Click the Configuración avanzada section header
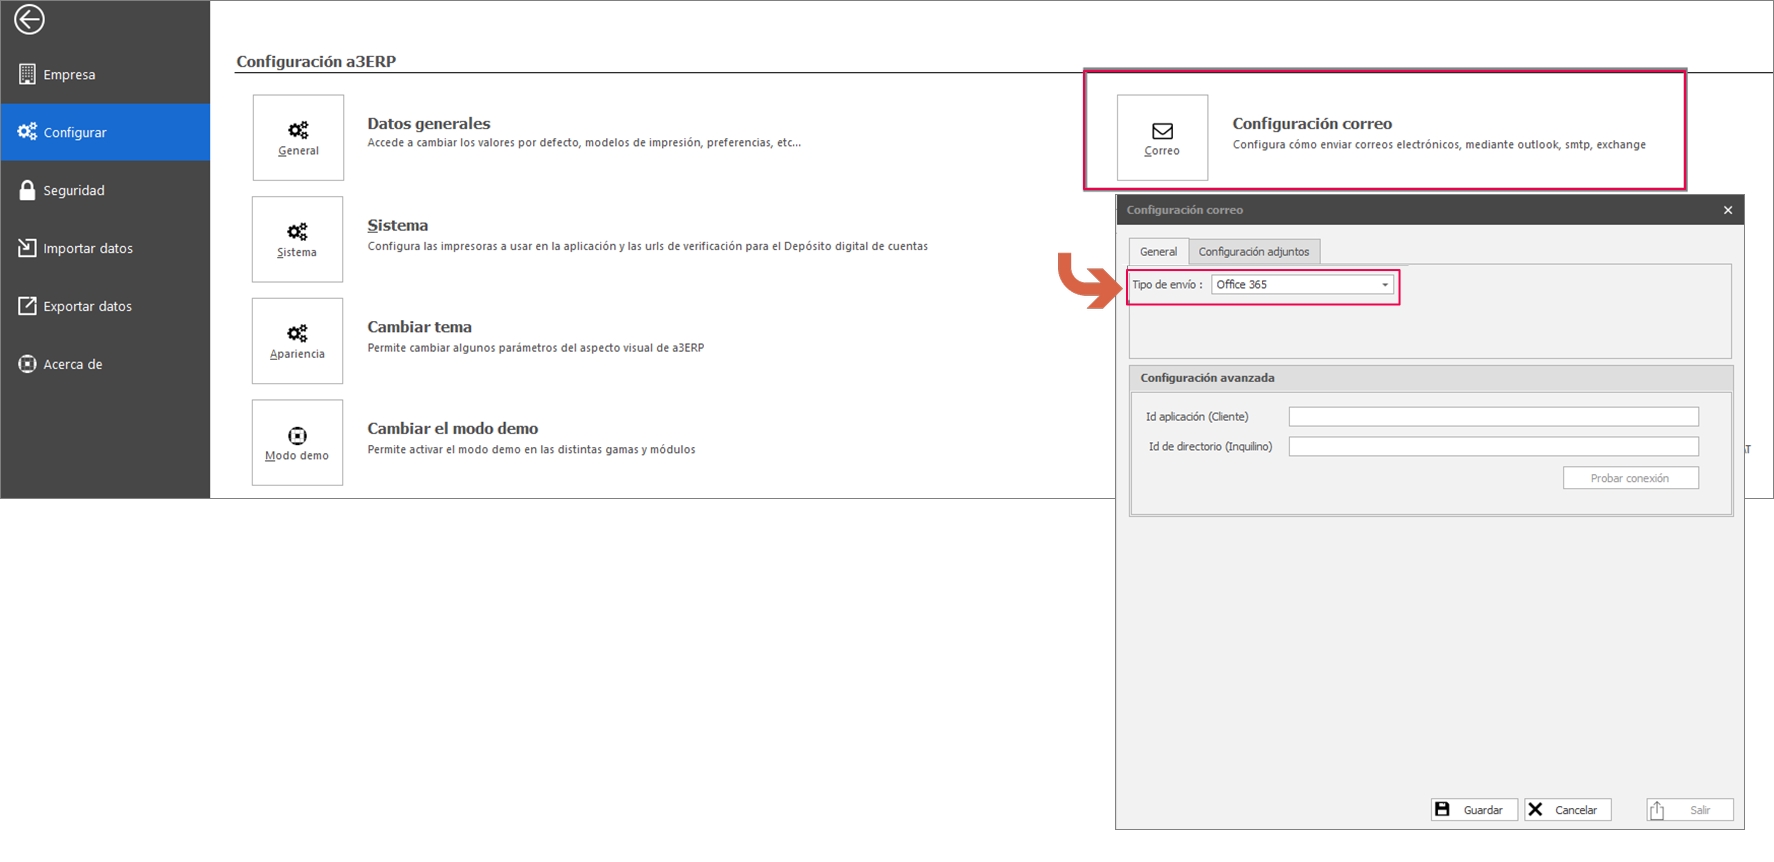The height and width of the screenshot is (862, 1774). click(x=1431, y=378)
